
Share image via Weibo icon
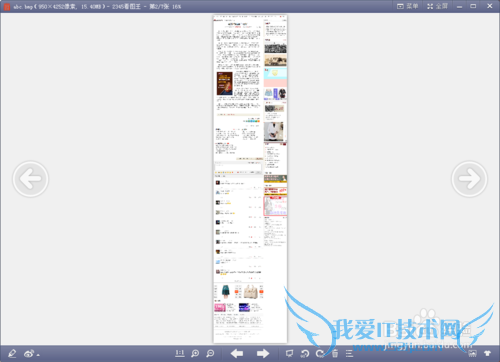(29, 353)
